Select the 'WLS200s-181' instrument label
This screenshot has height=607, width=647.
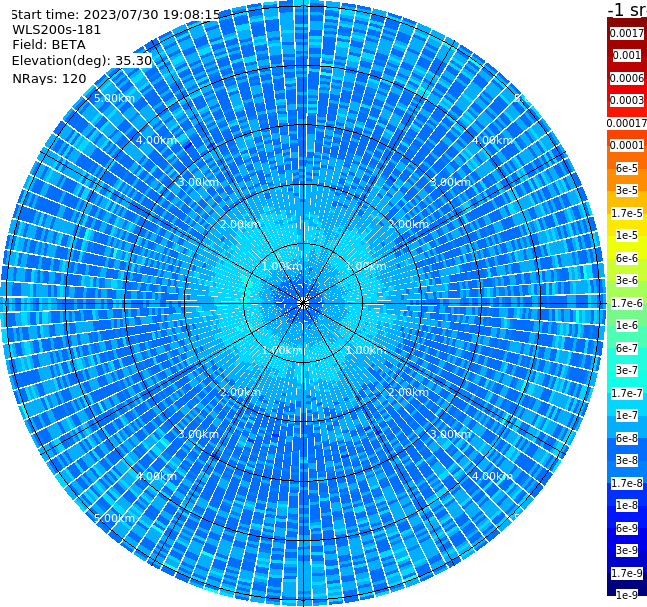point(57,30)
